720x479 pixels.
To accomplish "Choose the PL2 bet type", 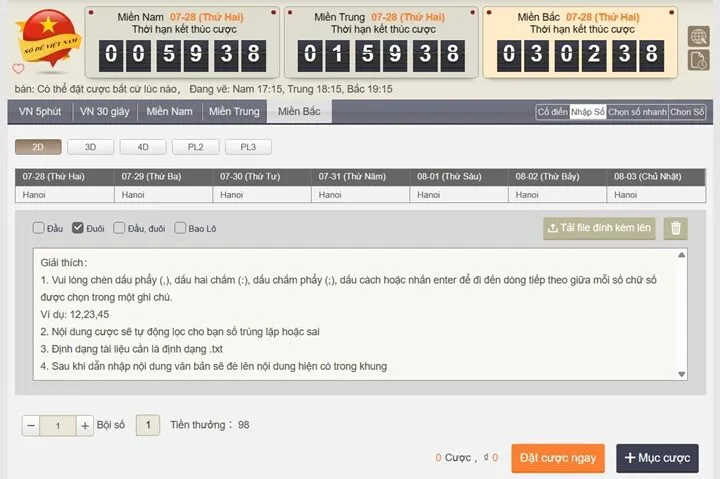I will click(195, 147).
